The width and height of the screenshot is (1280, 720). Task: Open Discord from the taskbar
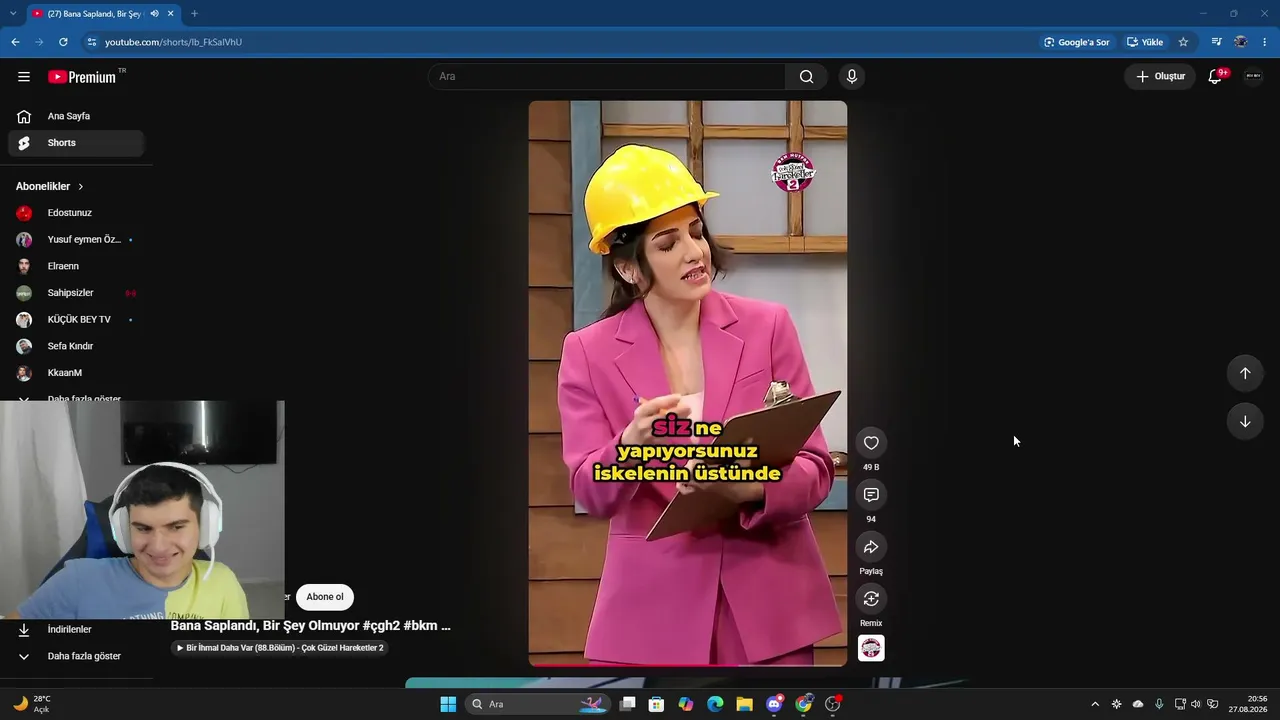click(774, 704)
